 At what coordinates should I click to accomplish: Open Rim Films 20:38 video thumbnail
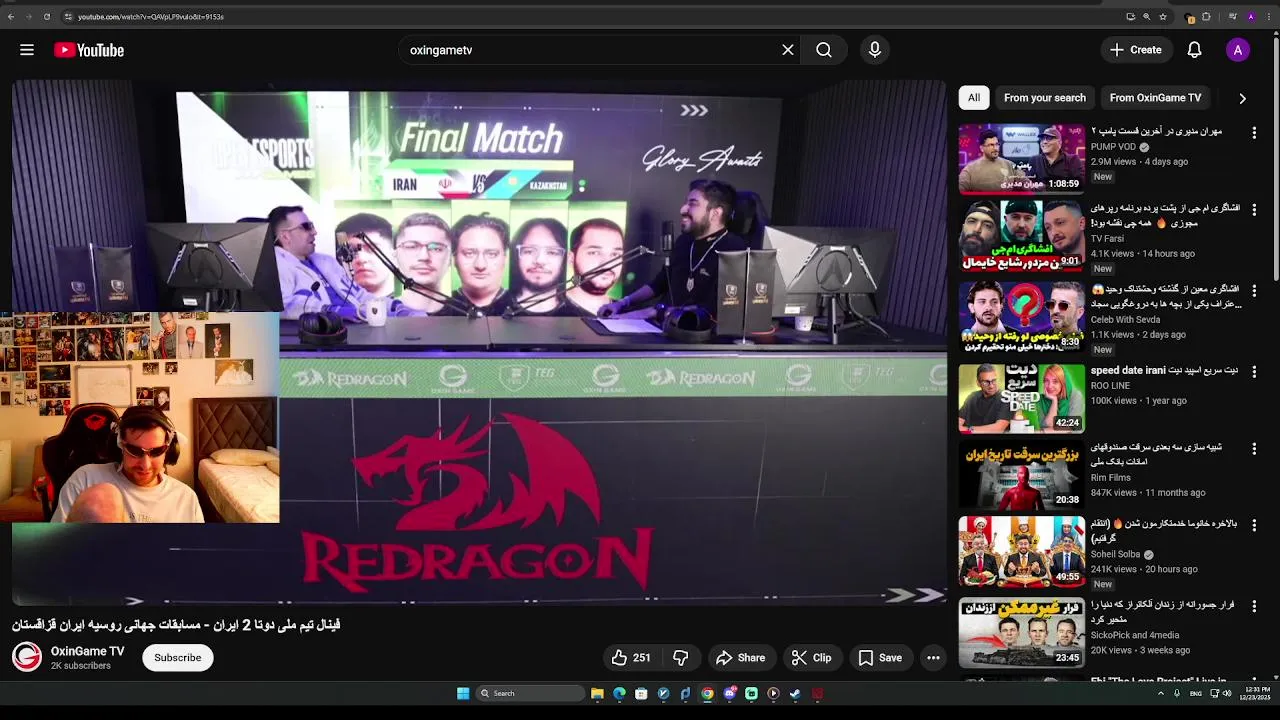(1021, 475)
